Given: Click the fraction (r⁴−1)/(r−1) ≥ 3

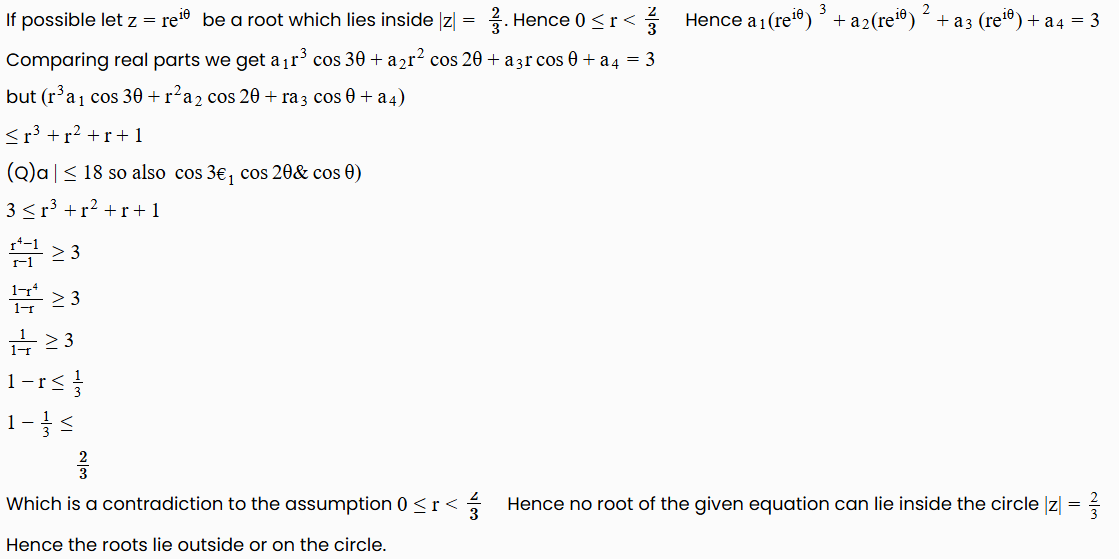Looking at the screenshot, I should (44, 253).
